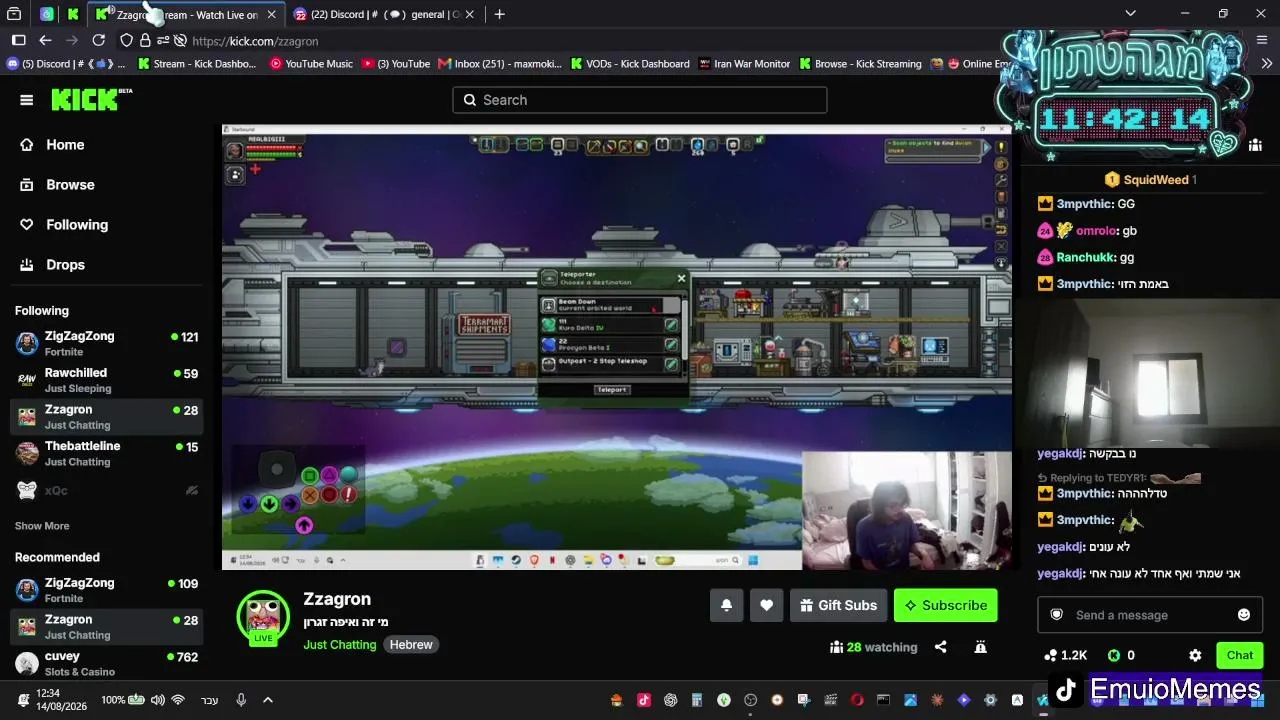Viewport: 1280px width, 720px height.
Task: Switch to the Discord general tab
Action: coord(378,14)
